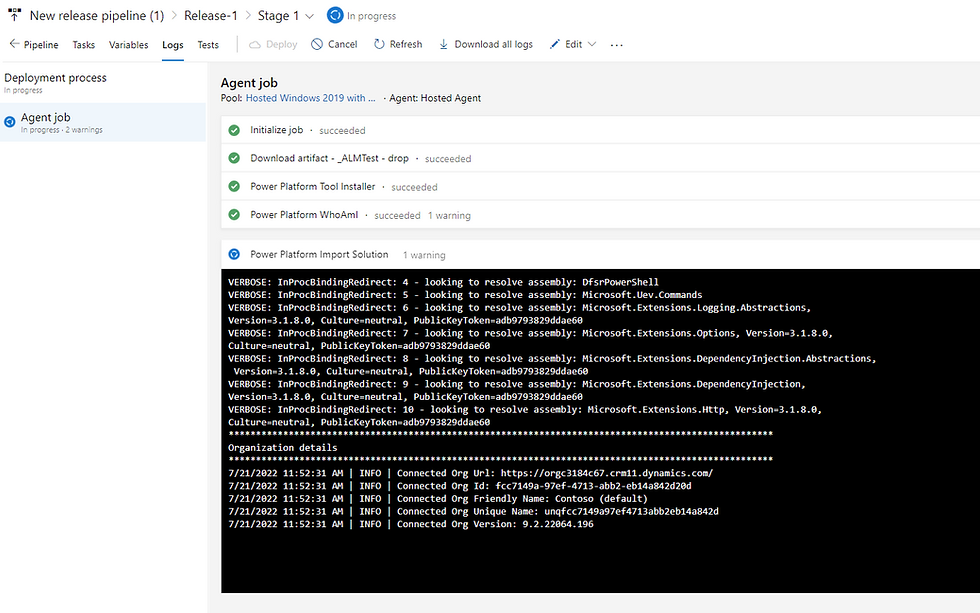The width and height of the screenshot is (980, 613).
Task: Cancel the running deployment
Action: pos(334,44)
